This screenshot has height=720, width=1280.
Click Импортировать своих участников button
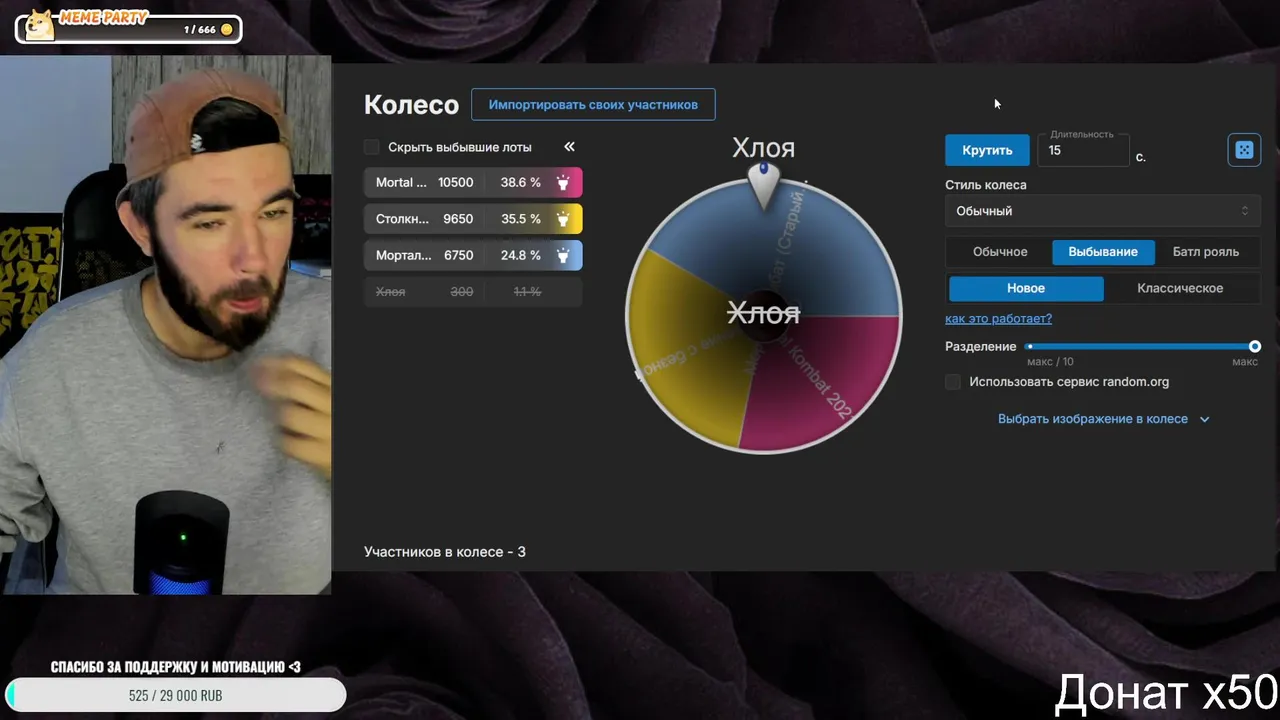click(x=593, y=104)
